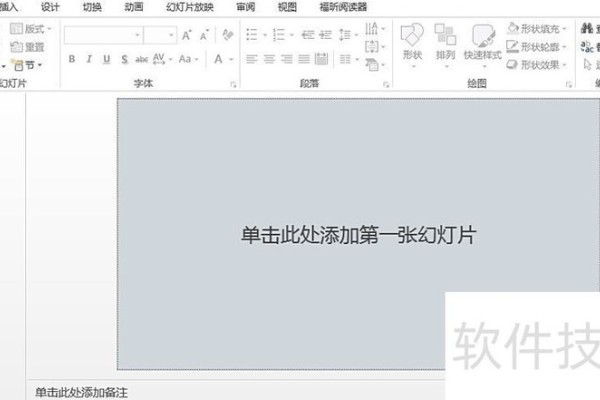The width and height of the screenshot is (600, 400).
Task: Toggle italic formatting
Action: [89, 59]
